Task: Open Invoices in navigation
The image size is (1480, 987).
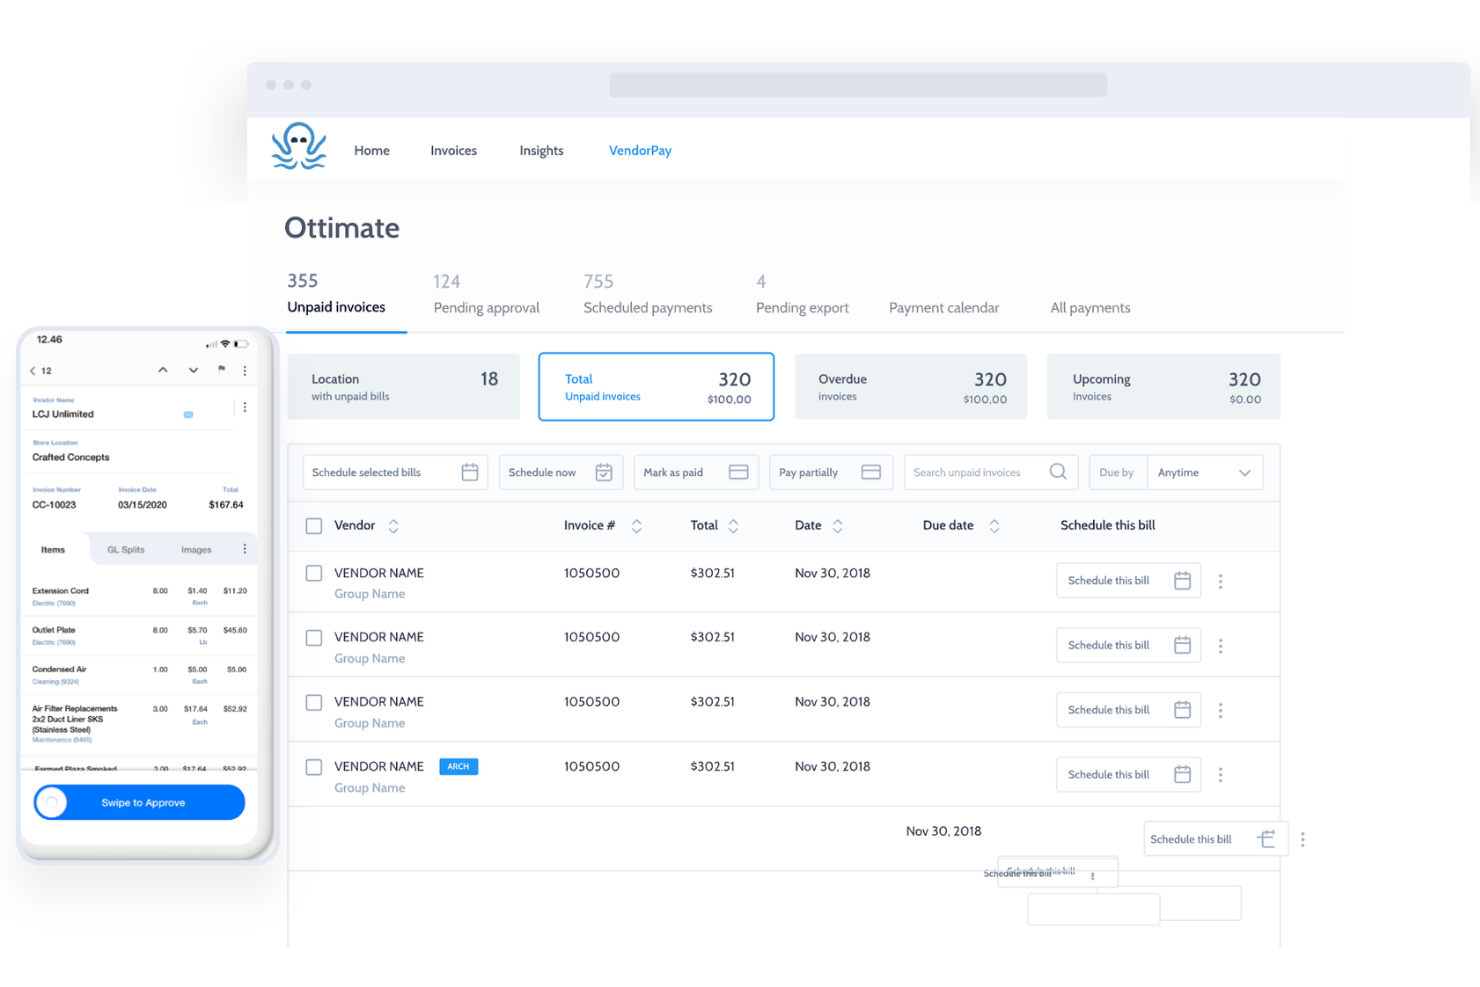Action: coord(454,150)
